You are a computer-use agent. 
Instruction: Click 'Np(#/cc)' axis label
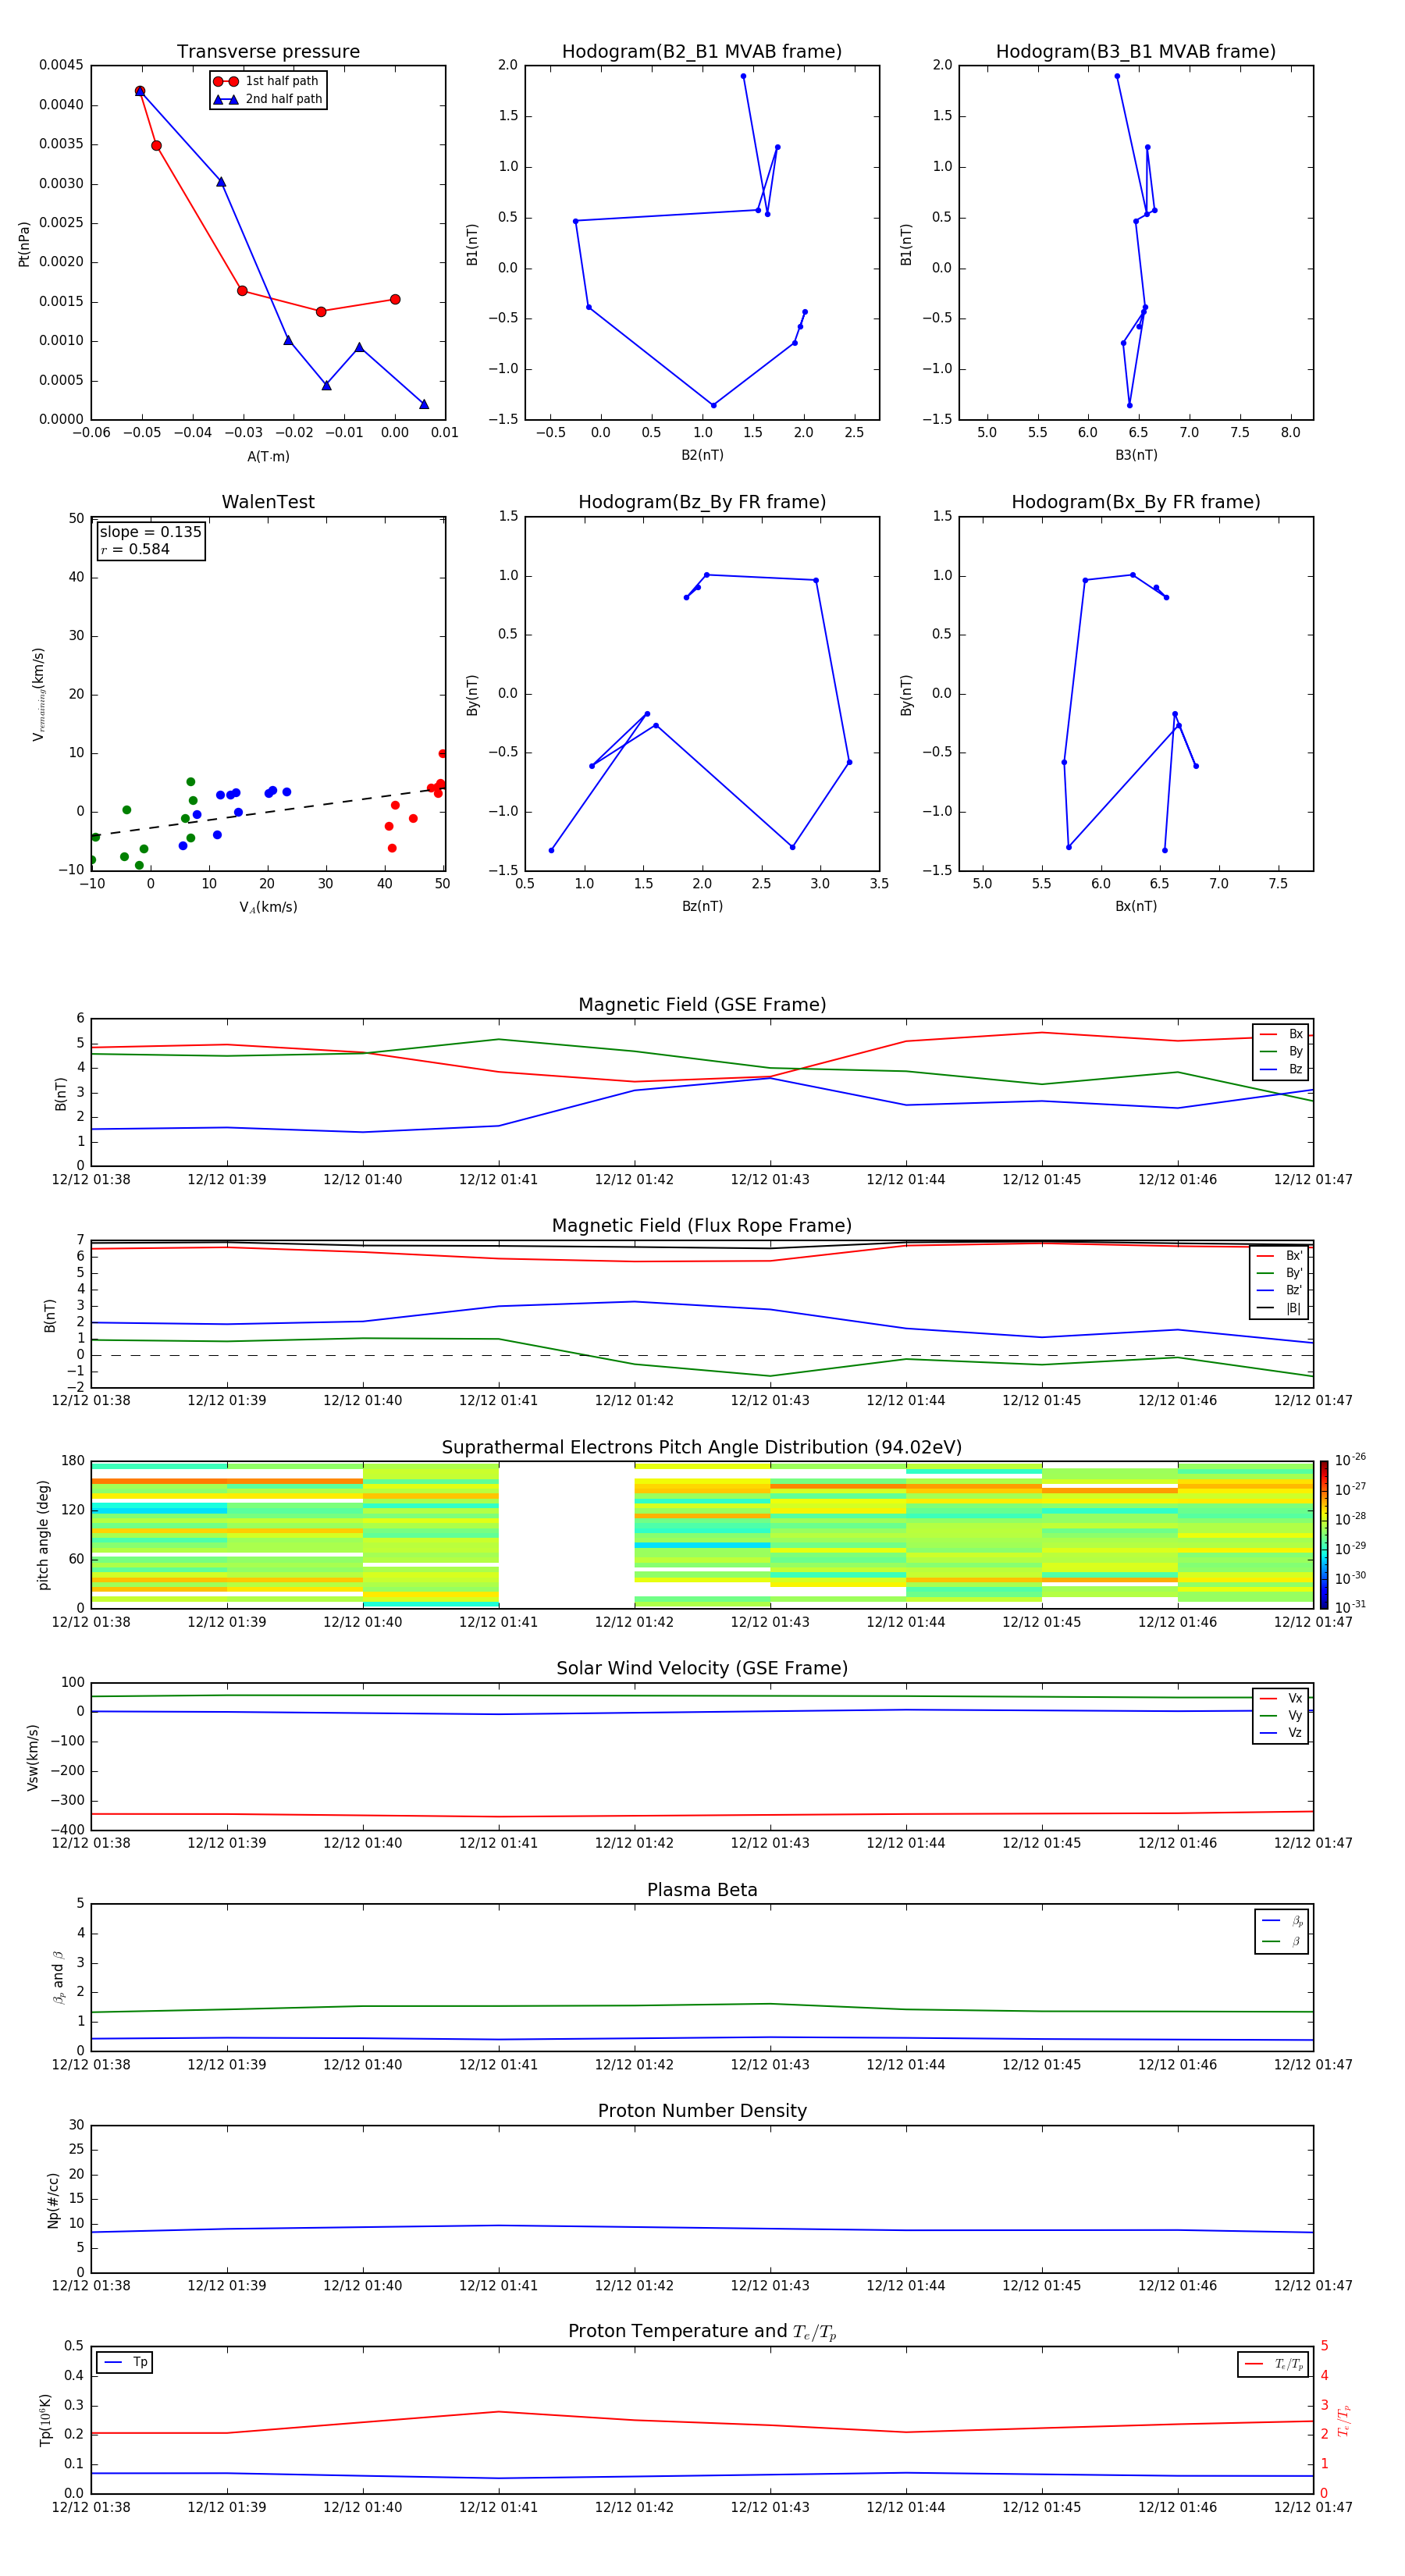[x=53, y=2200]
